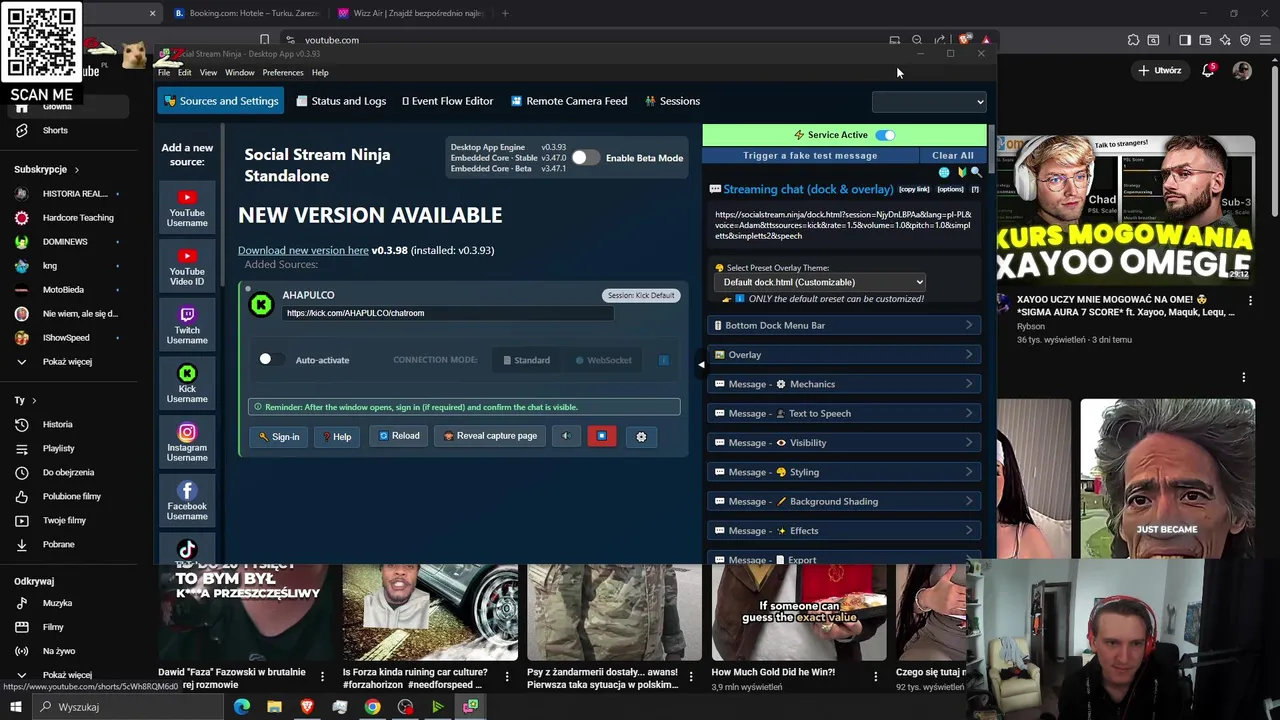Expand YouTube Subskrypcje Pokaż więcej

coord(67,362)
